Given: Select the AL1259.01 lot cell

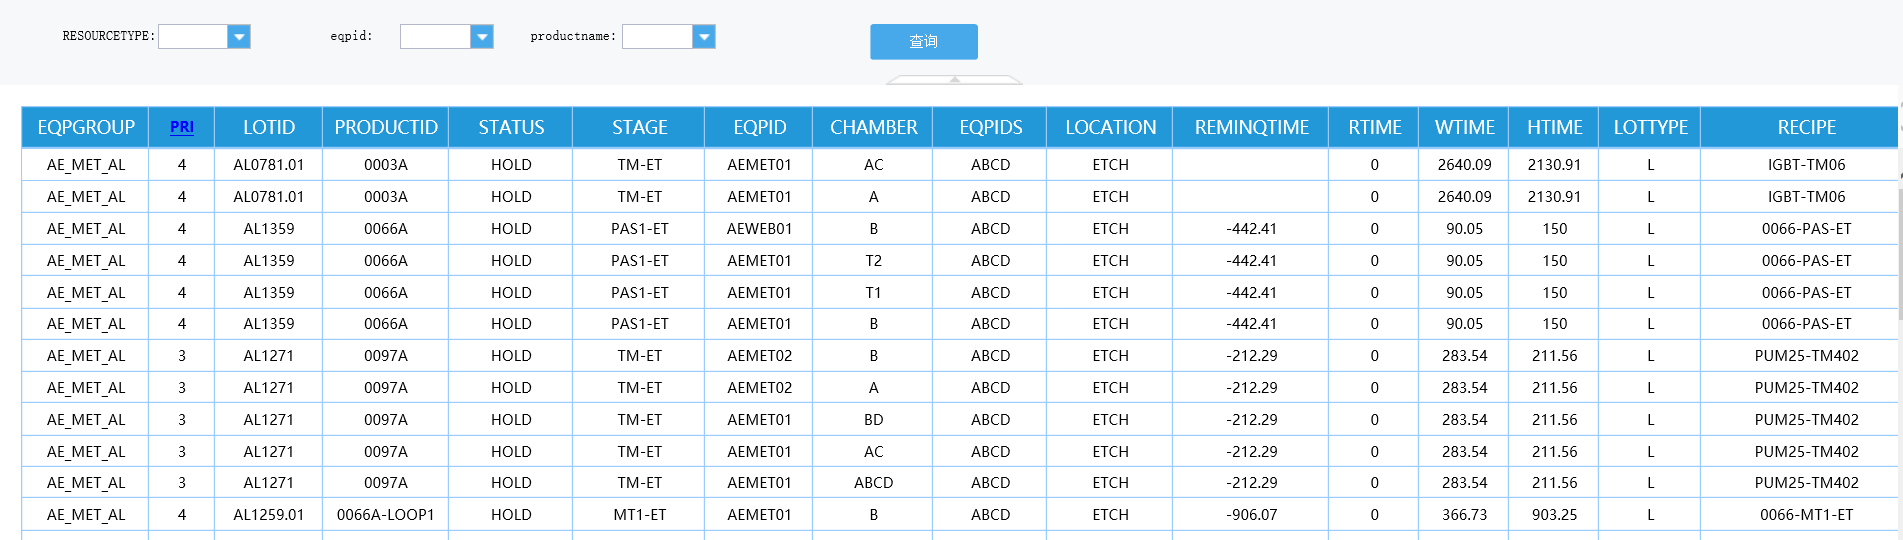Looking at the screenshot, I should tap(269, 515).
